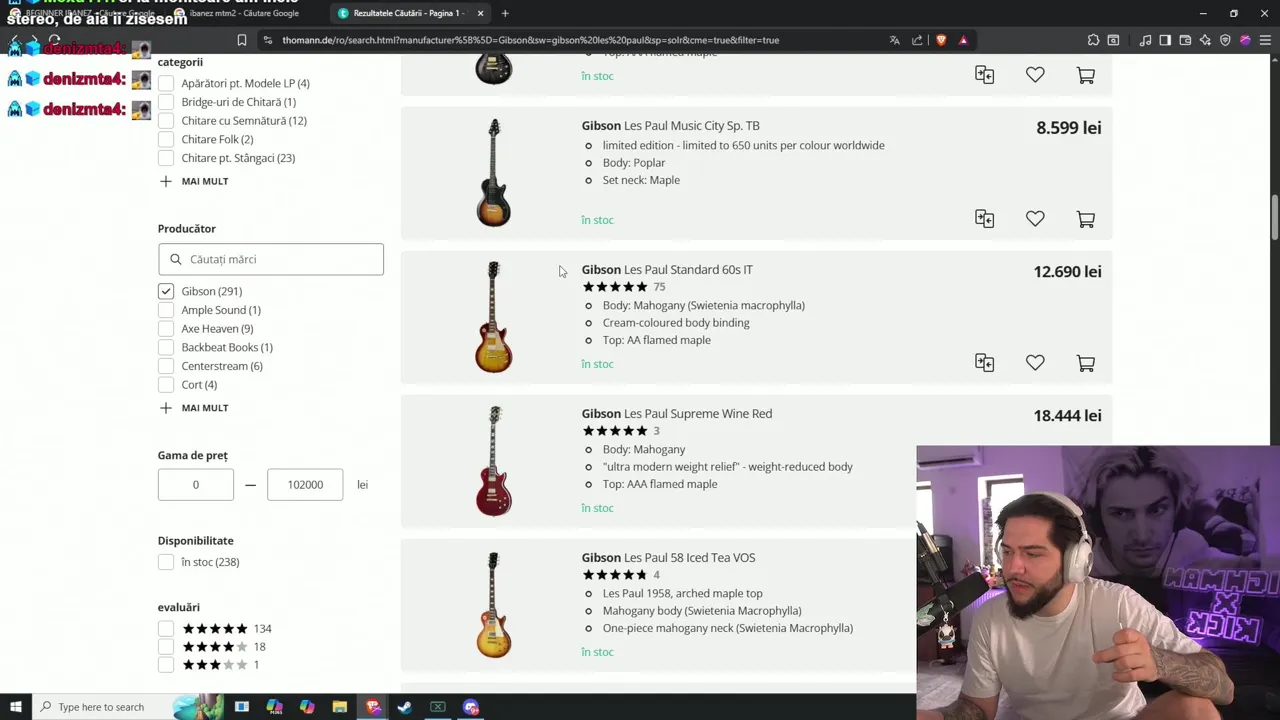Screen dimensions: 1280x720
Task: Check the Axe Heaven (9) brand filter
Action: (x=166, y=329)
